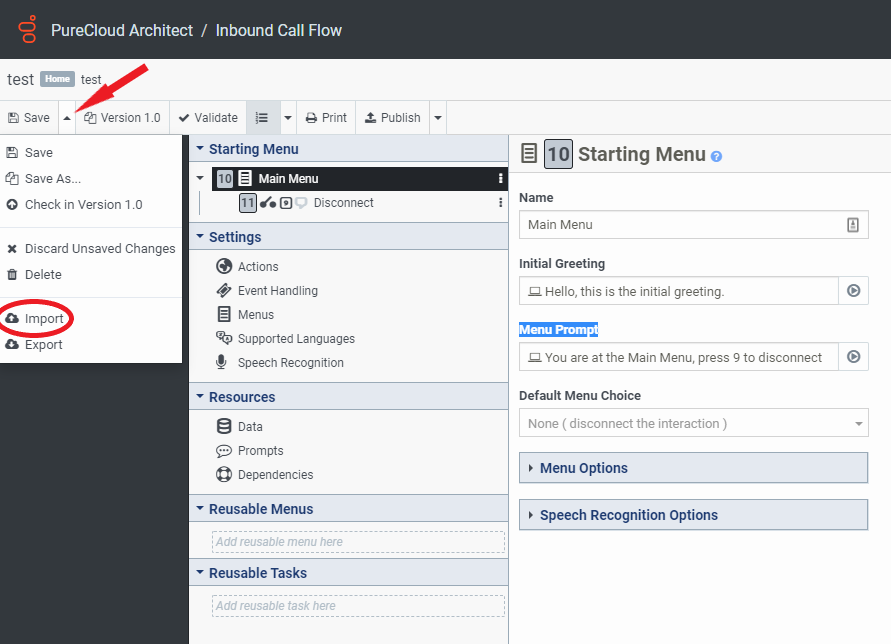Image resolution: width=891 pixels, height=644 pixels.
Task: Select the Main Menu tree row
Action: (359, 178)
